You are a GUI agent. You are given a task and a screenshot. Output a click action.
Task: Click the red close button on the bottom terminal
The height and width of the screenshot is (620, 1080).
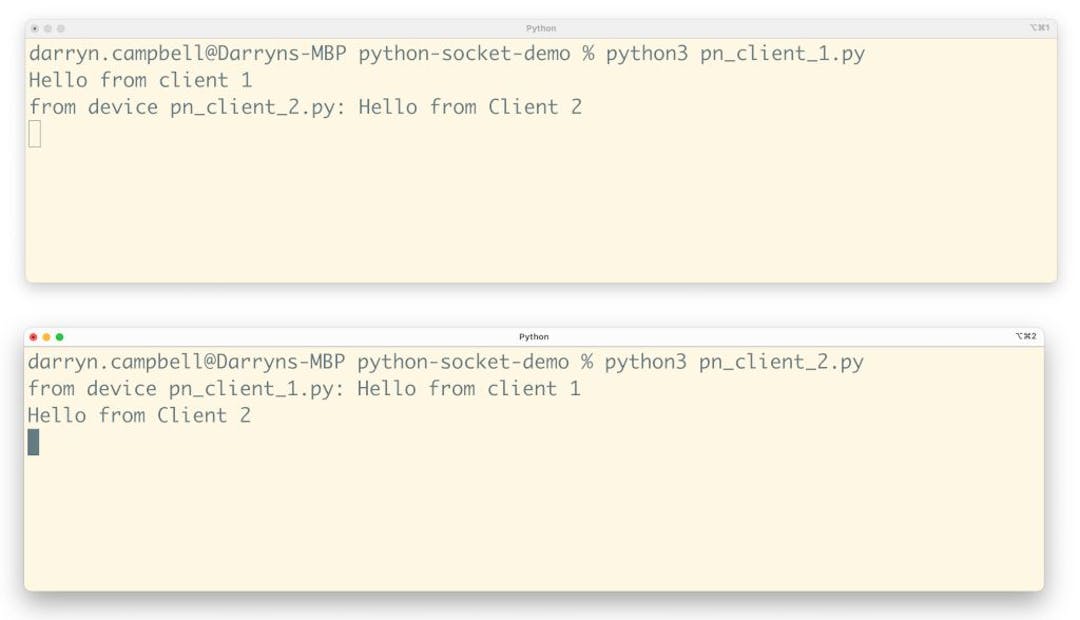(33, 337)
